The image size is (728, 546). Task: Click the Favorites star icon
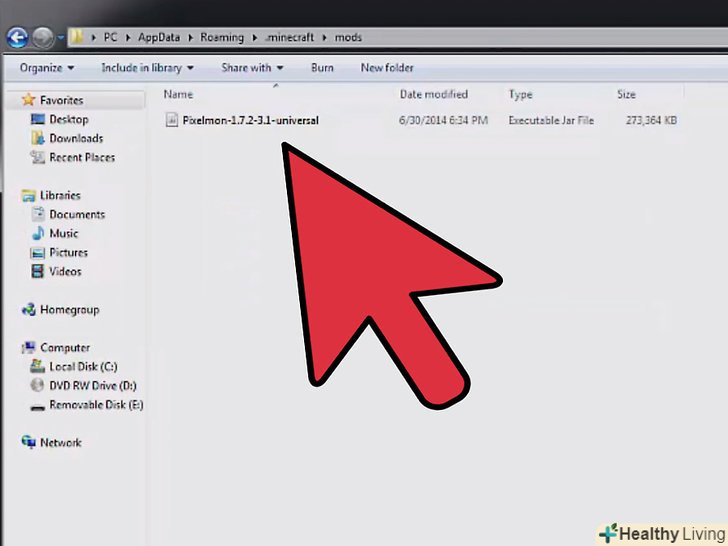29,99
